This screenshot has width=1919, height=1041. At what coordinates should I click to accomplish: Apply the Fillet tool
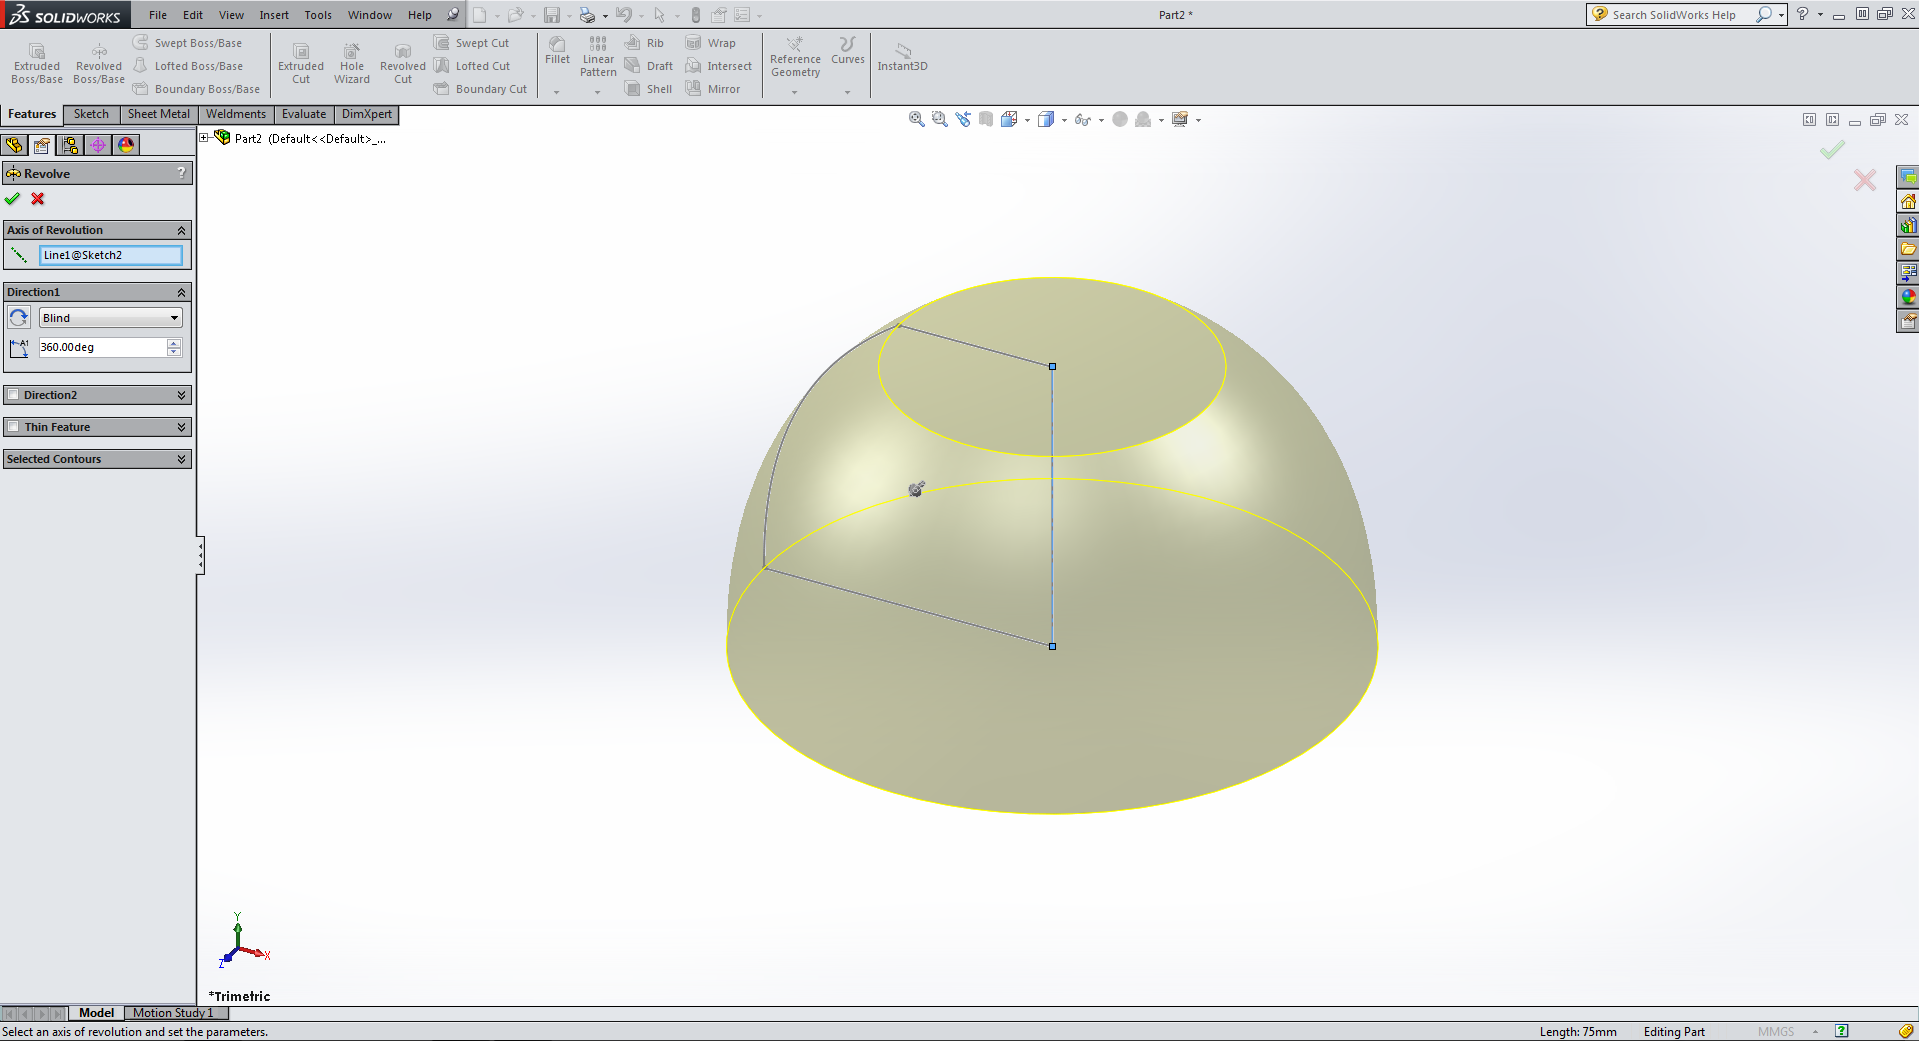557,51
